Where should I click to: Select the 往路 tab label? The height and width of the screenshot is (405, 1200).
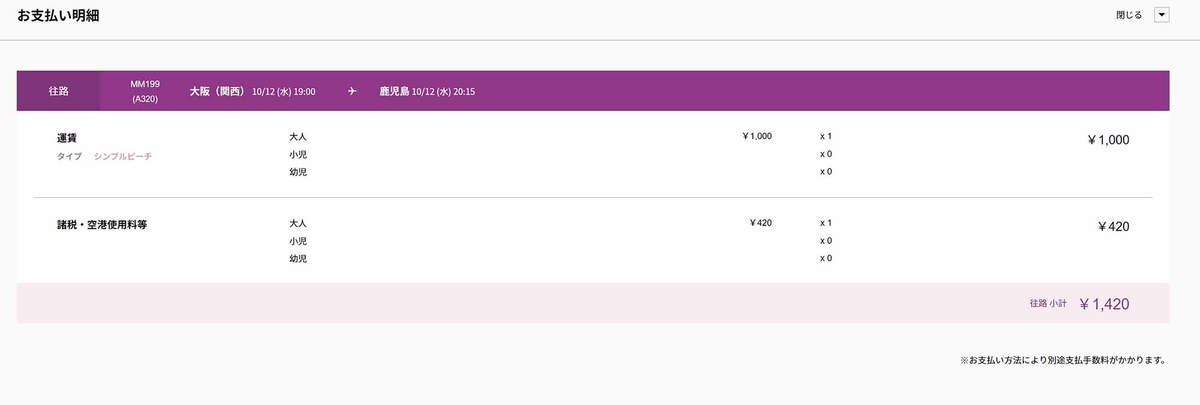59,91
